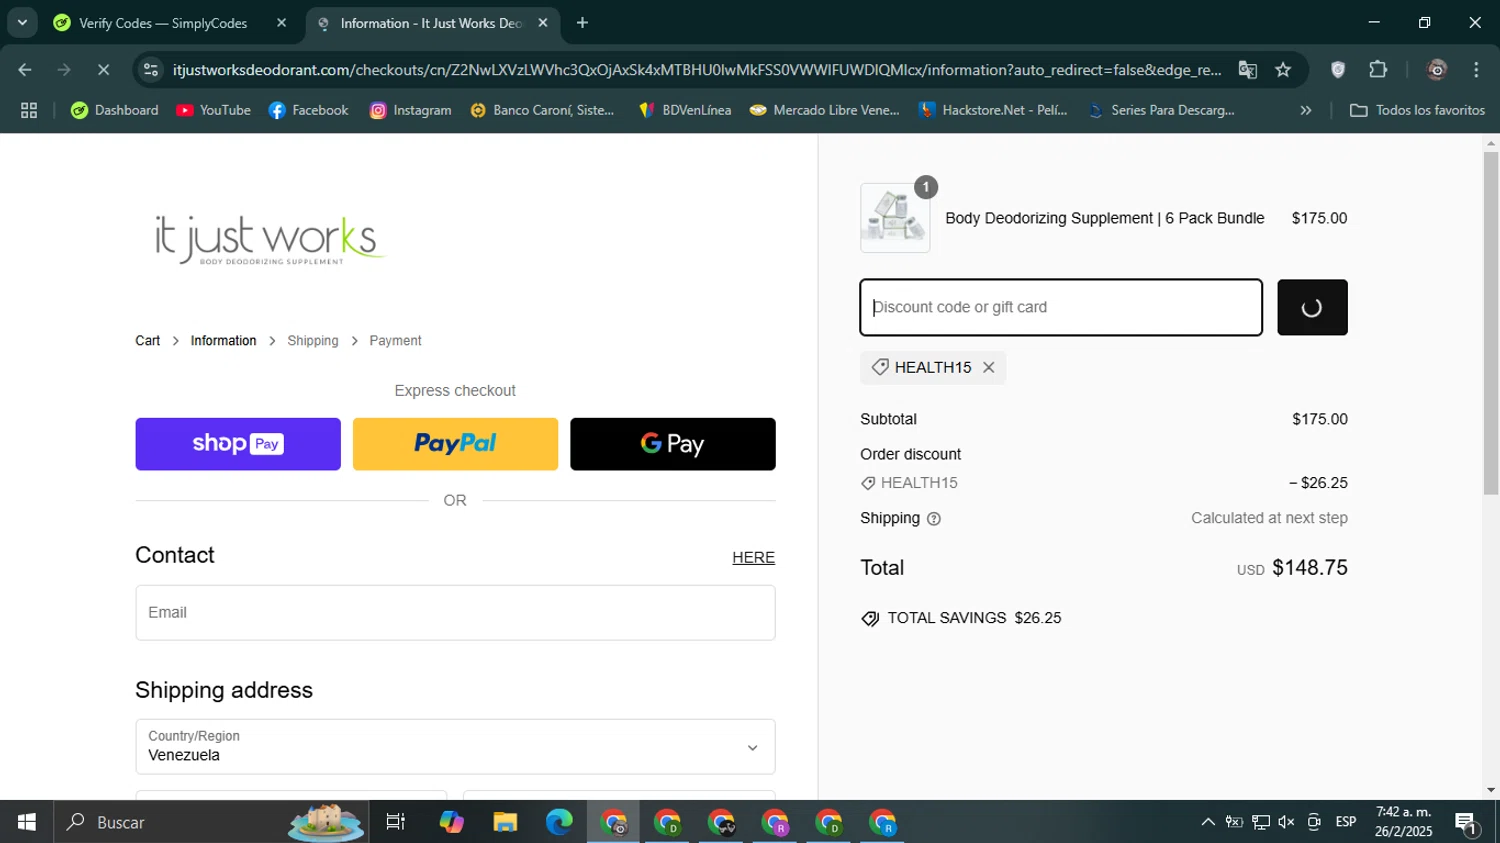Open a new browser tab
This screenshot has height=843, width=1500.
coord(583,23)
